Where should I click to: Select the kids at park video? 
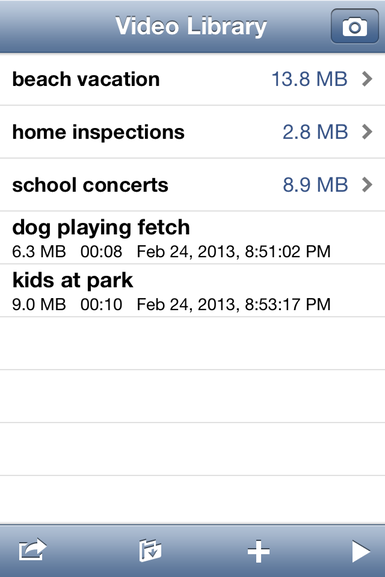[x=192, y=290]
